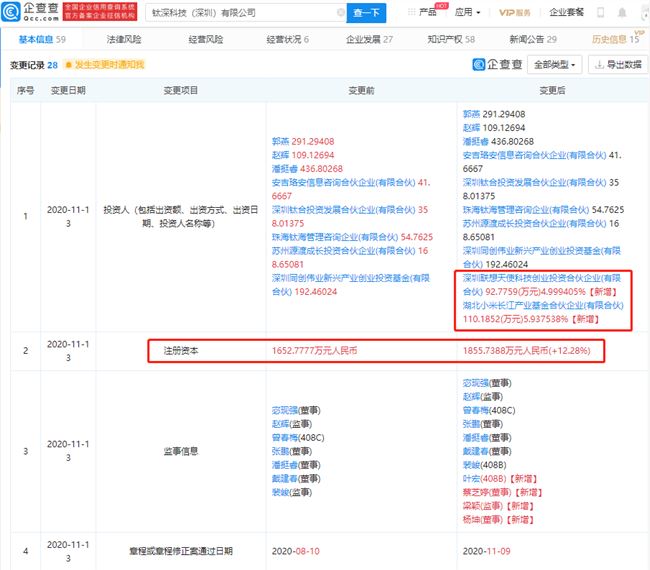The width and height of the screenshot is (650, 570).
Task: Switch to the 新闻公告 tab
Action: [533, 39]
